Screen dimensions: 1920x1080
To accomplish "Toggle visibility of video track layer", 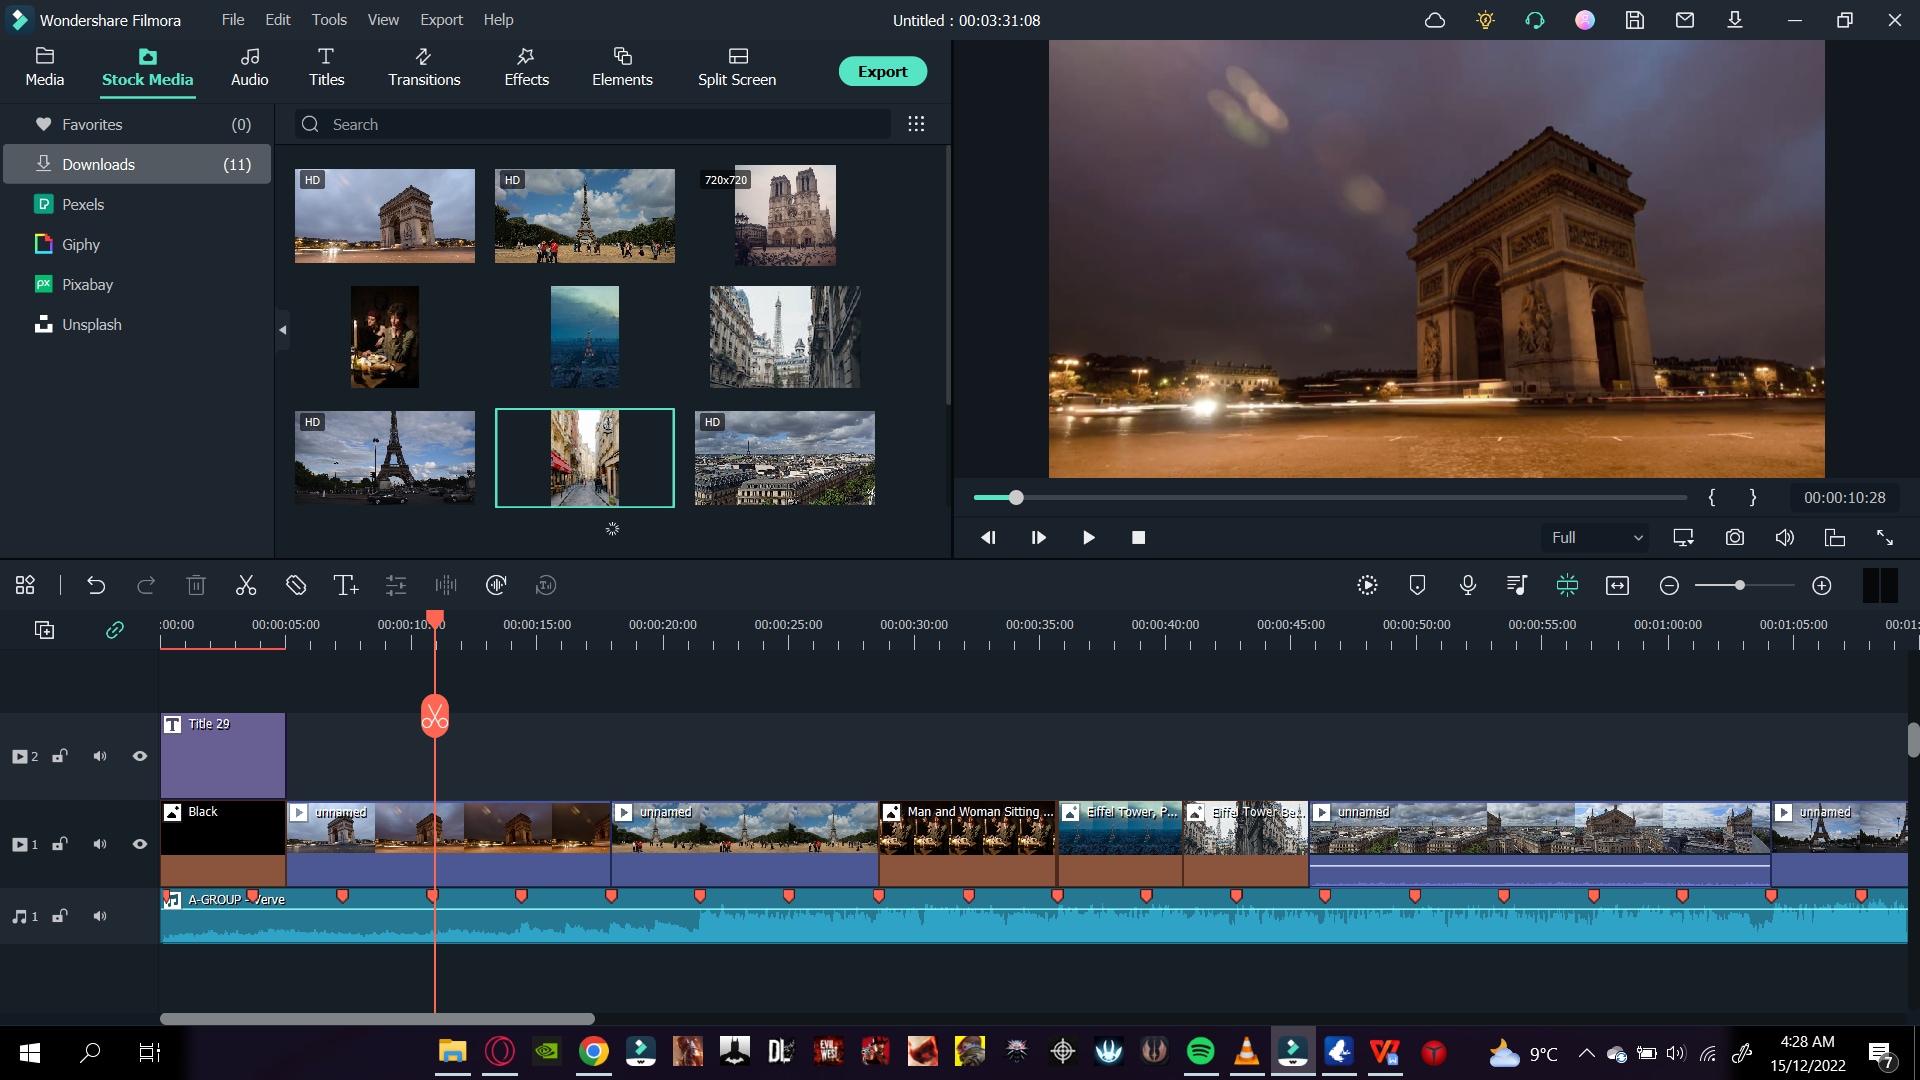I will point(140,844).
